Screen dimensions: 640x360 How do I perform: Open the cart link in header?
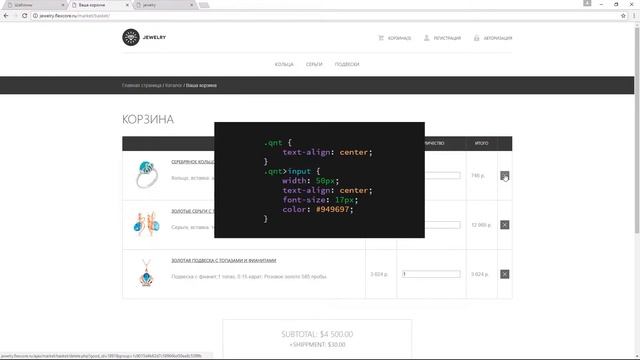click(x=399, y=38)
